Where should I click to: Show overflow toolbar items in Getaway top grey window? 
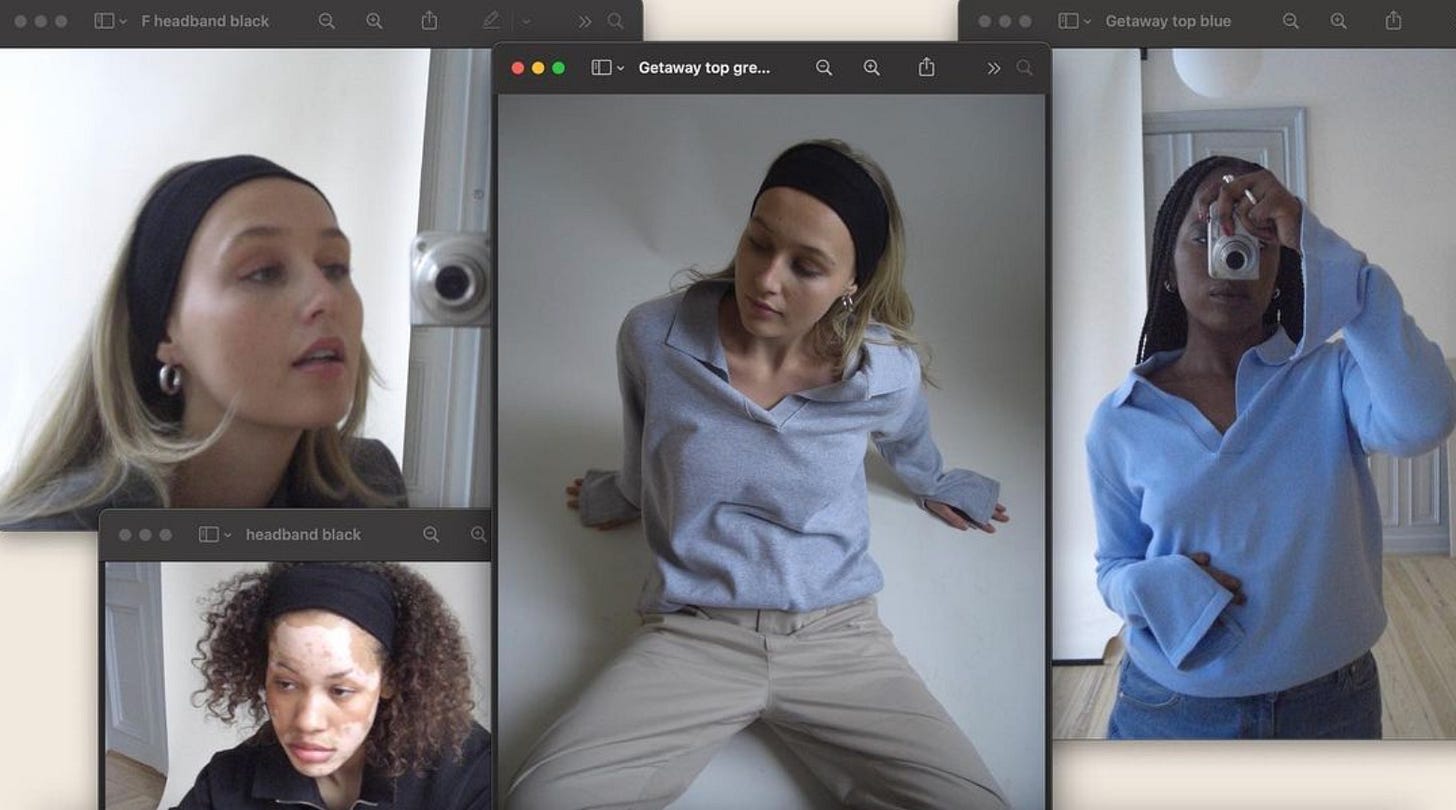(993, 68)
